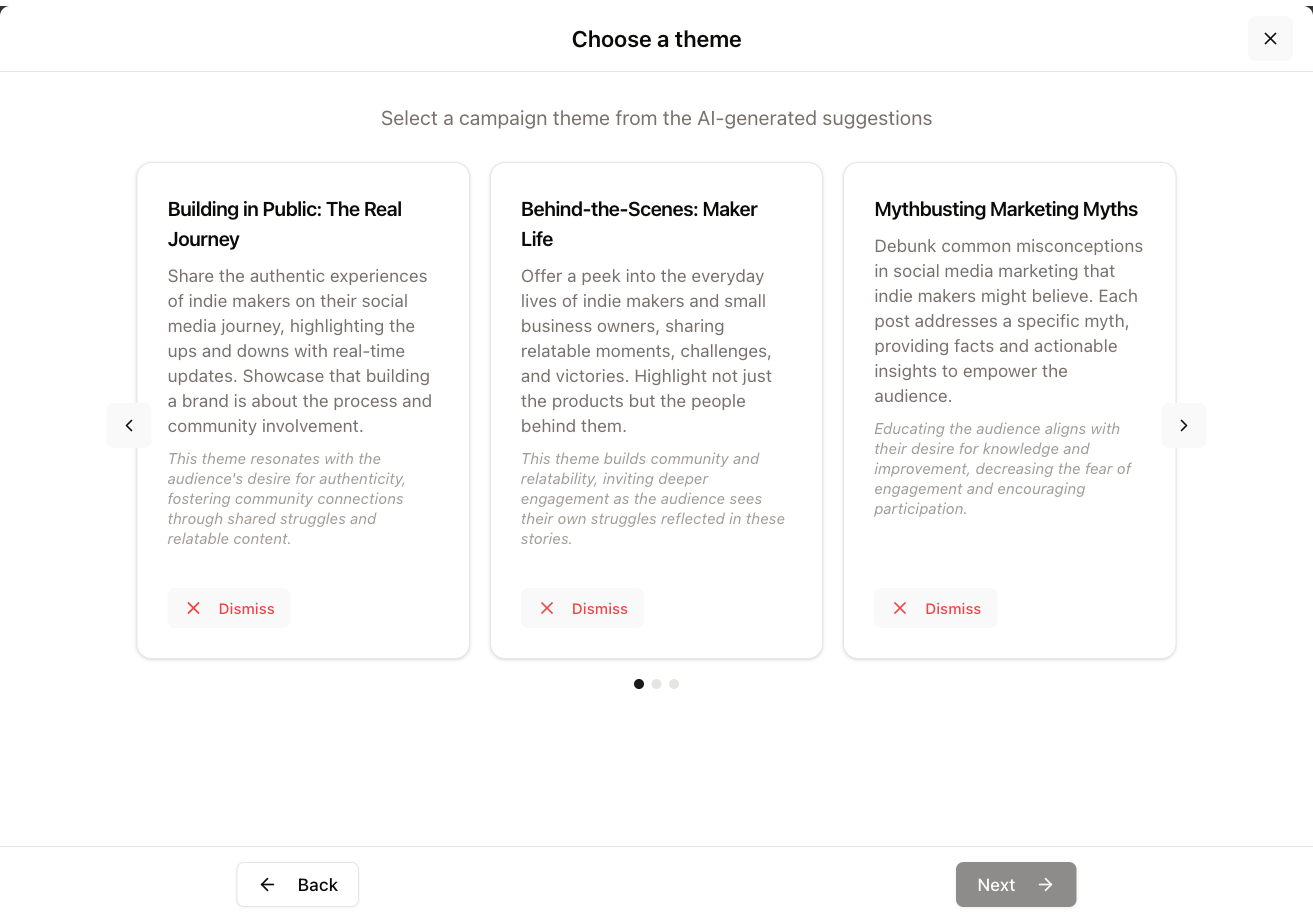Select the first carousel page dot

point(639,684)
